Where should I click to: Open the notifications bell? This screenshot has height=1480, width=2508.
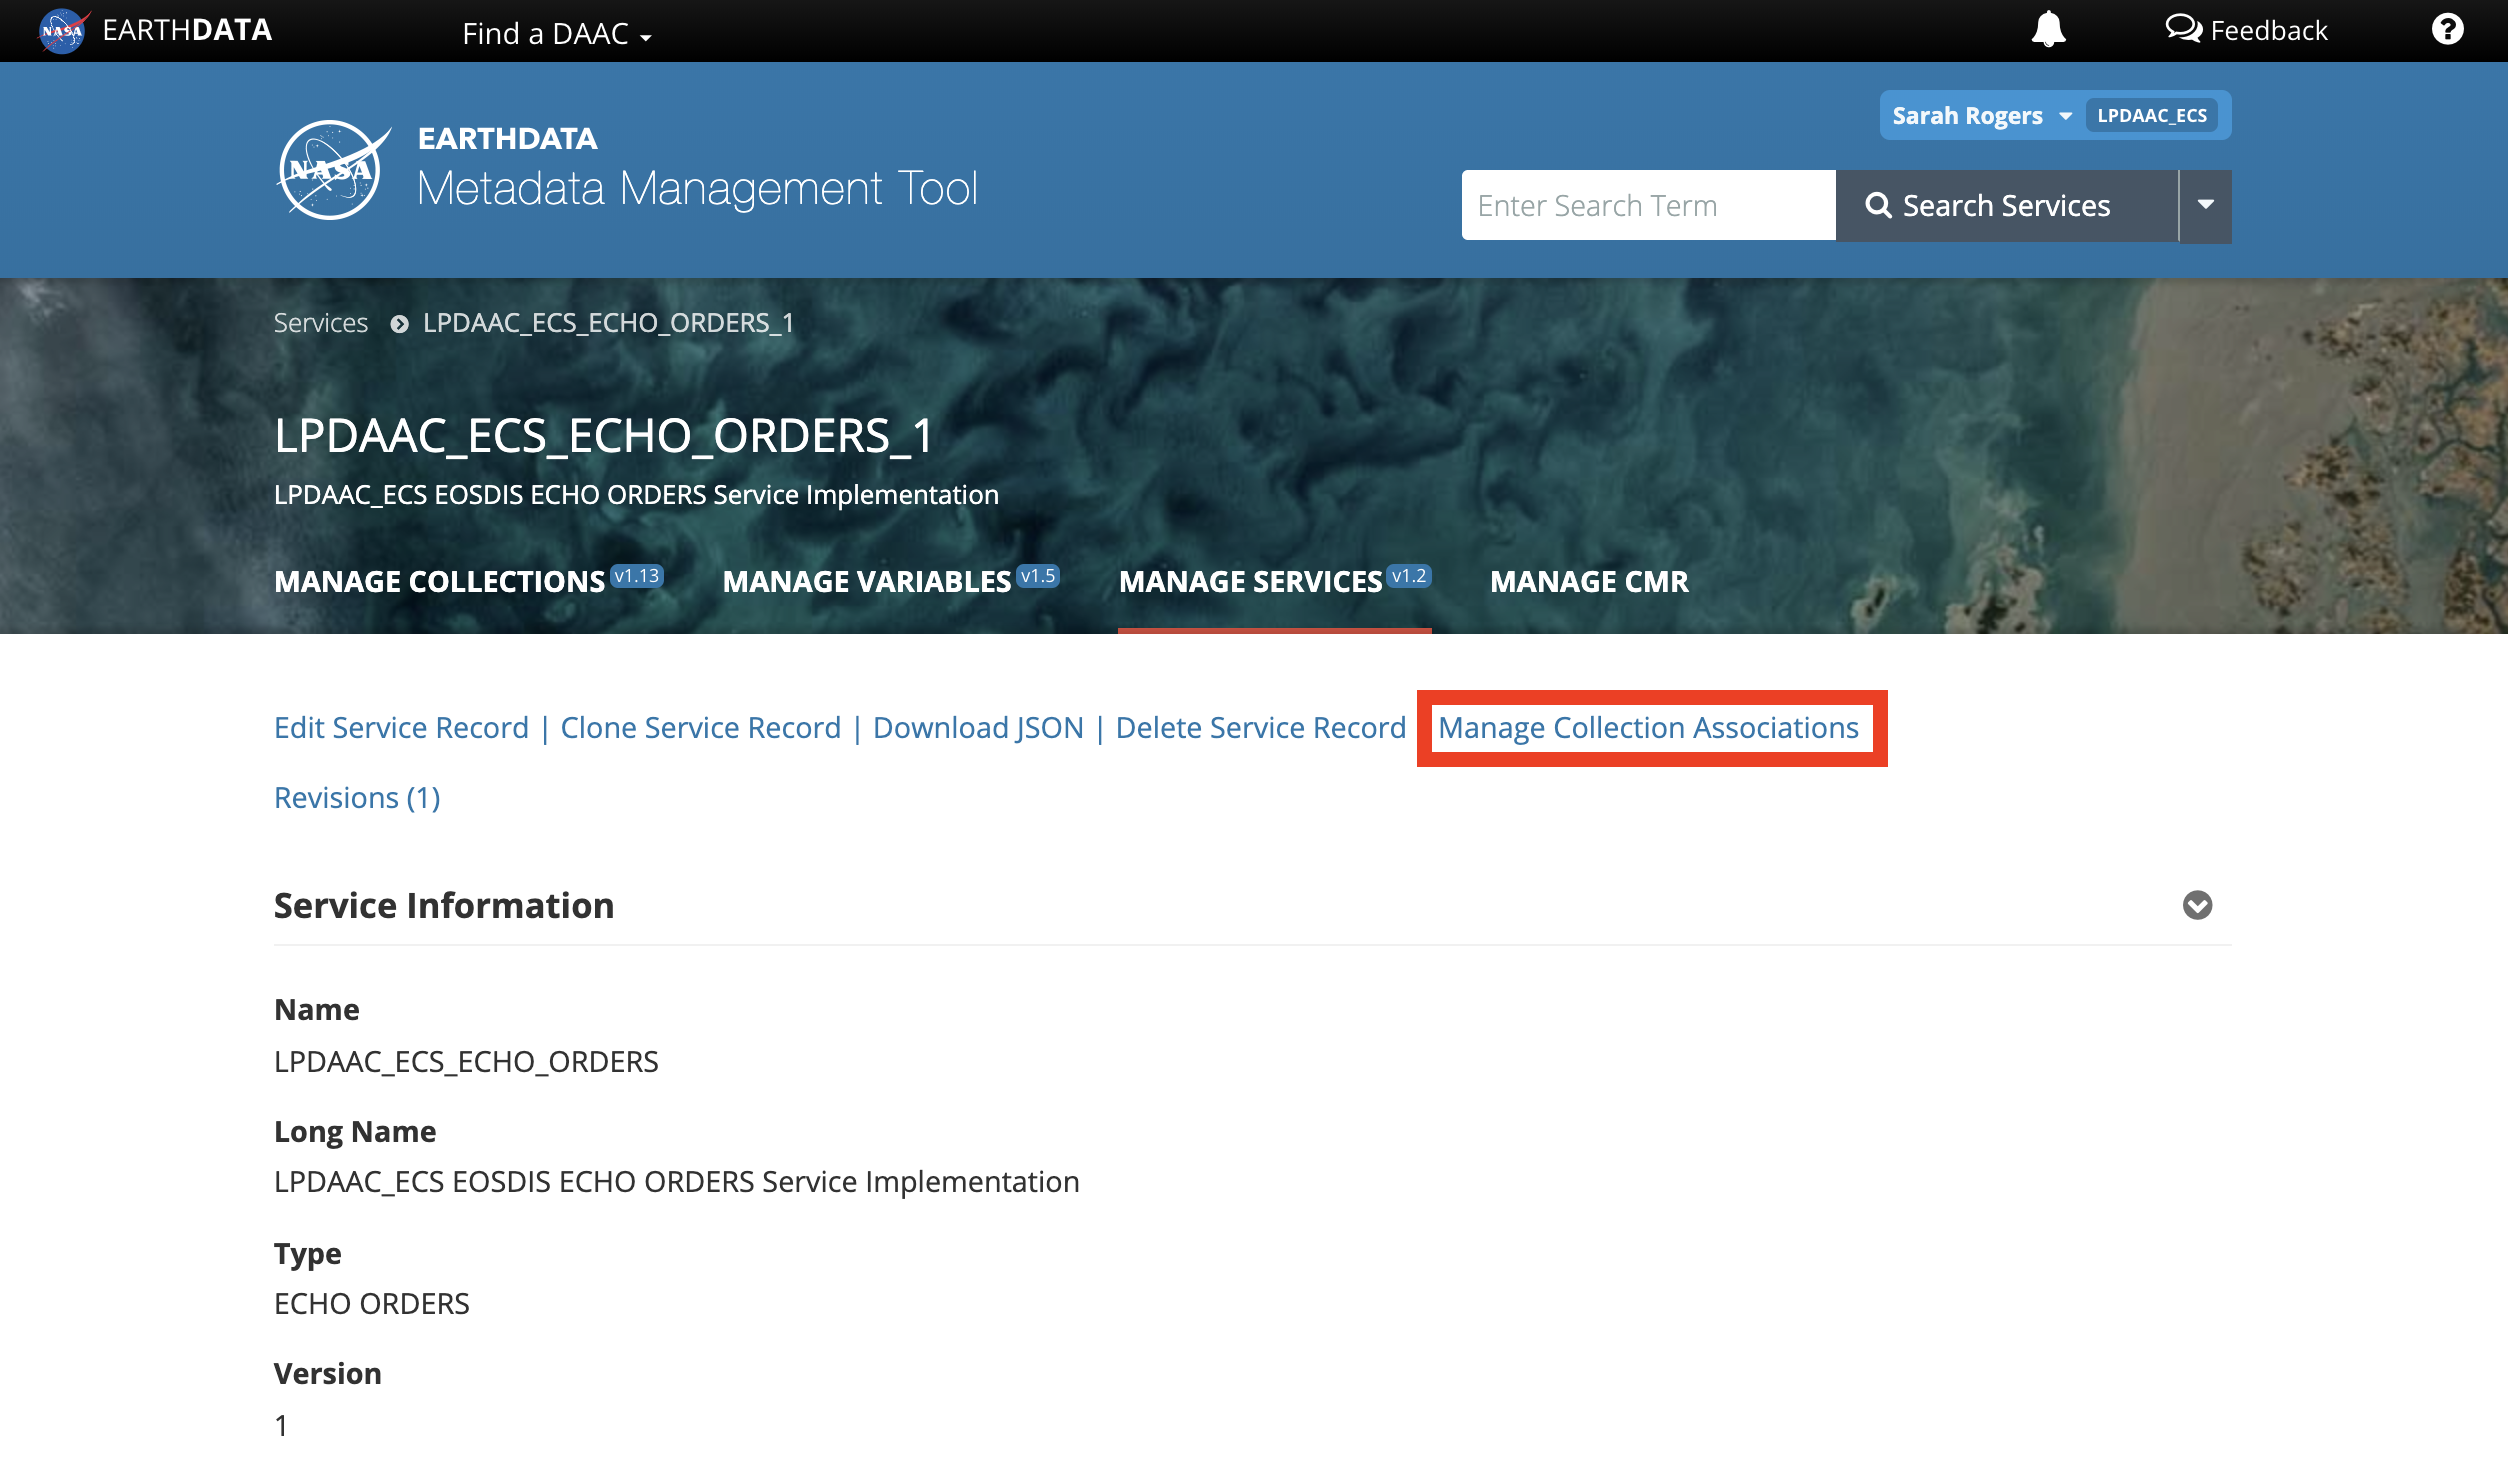[2048, 29]
